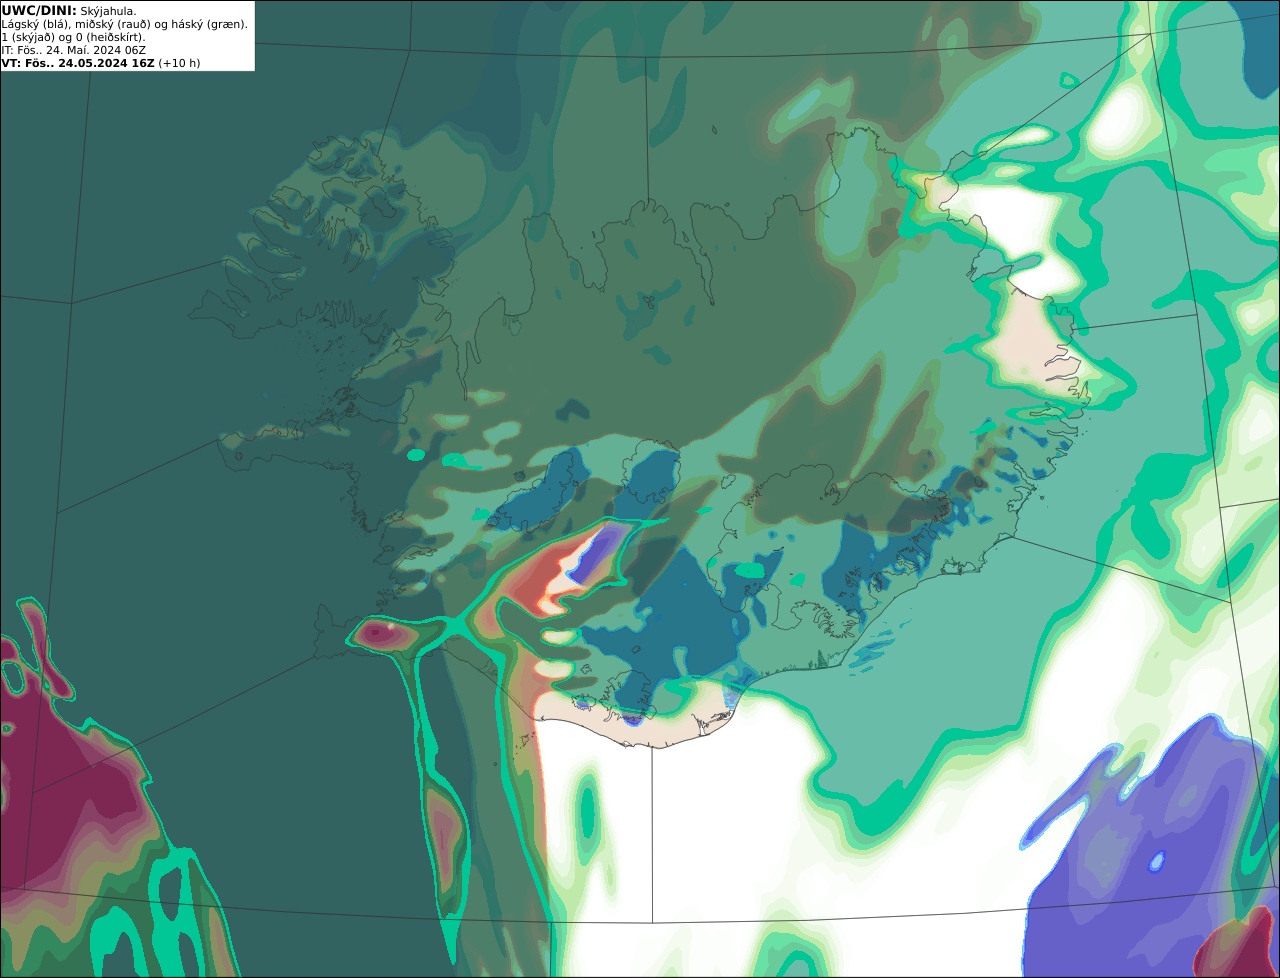The image size is (1280, 978).
Task: Click the 'IT: Fös.. 24. Maí. 2024 06Z' line
Action: 74,49
